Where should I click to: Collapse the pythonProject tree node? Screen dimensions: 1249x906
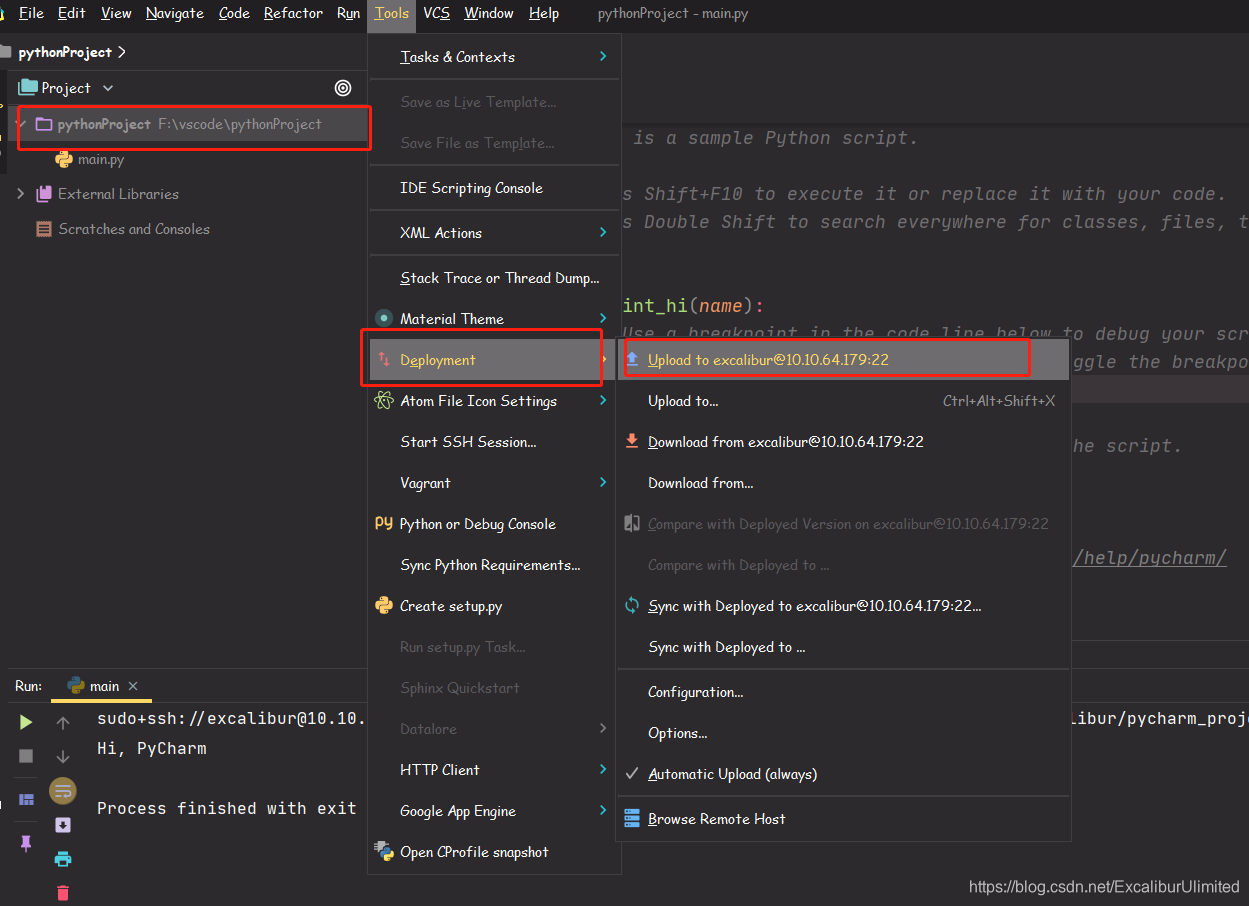pyautogui.click(x=21, y=124)
